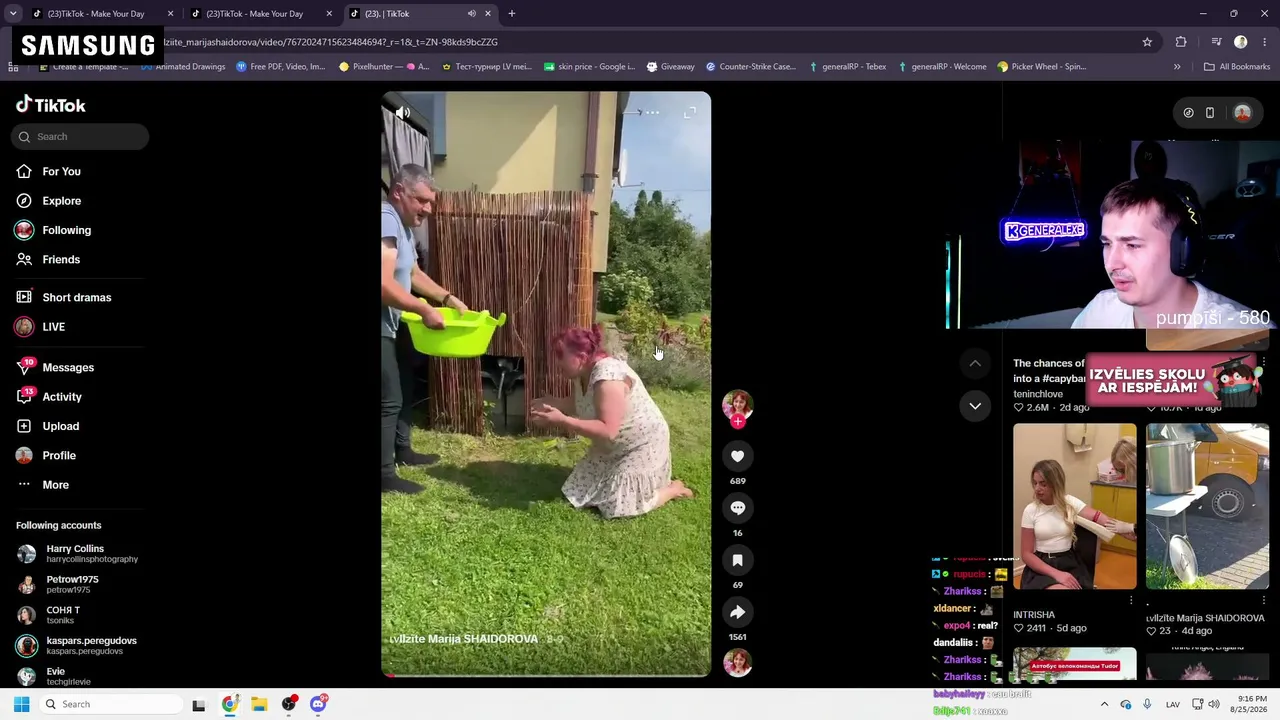Open Short dramas section
Image resolution: width=1280 pixels, height=720 pixels.
point(76,298)
